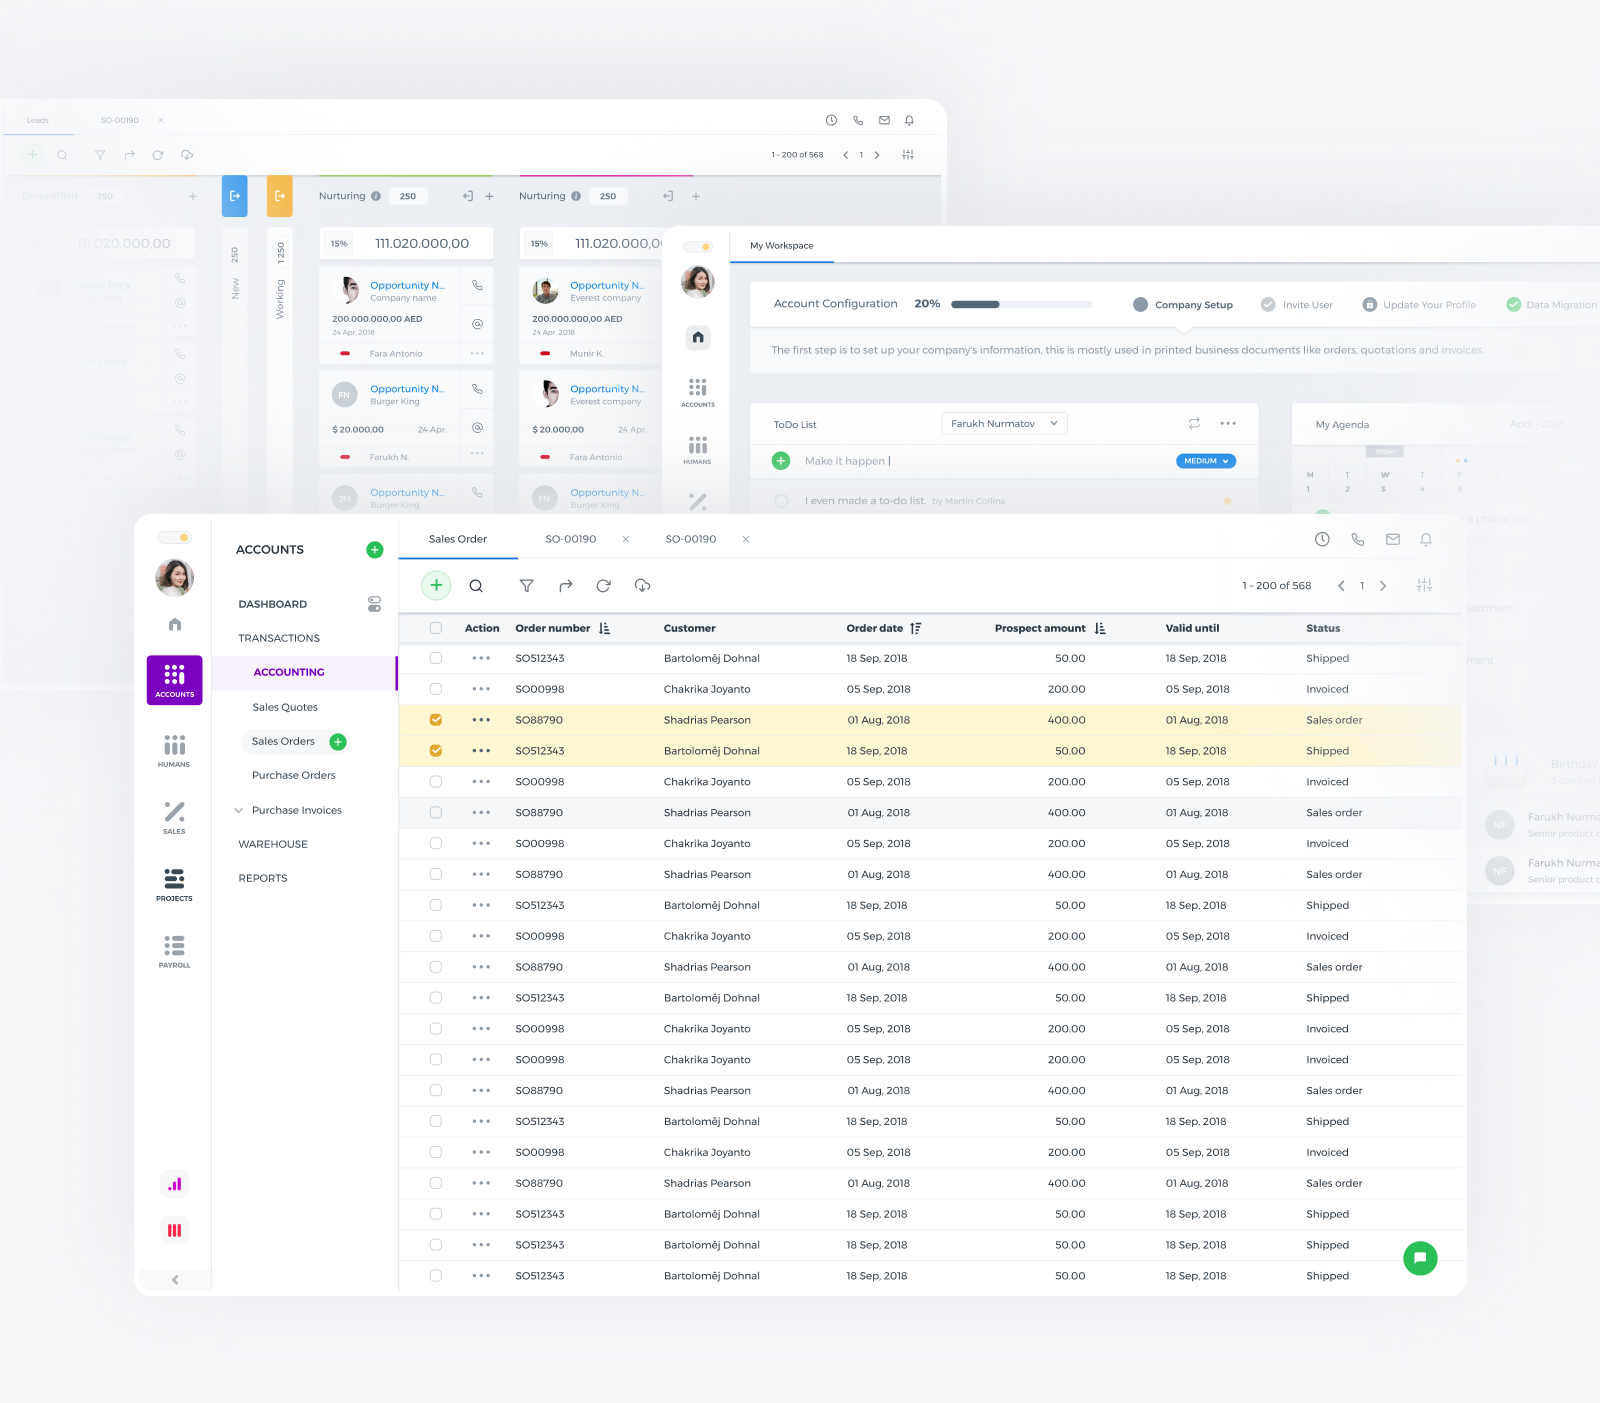1600x1403 pixels.
Task: Switch to the Sales Order tab
Action: tap(458, 540)
